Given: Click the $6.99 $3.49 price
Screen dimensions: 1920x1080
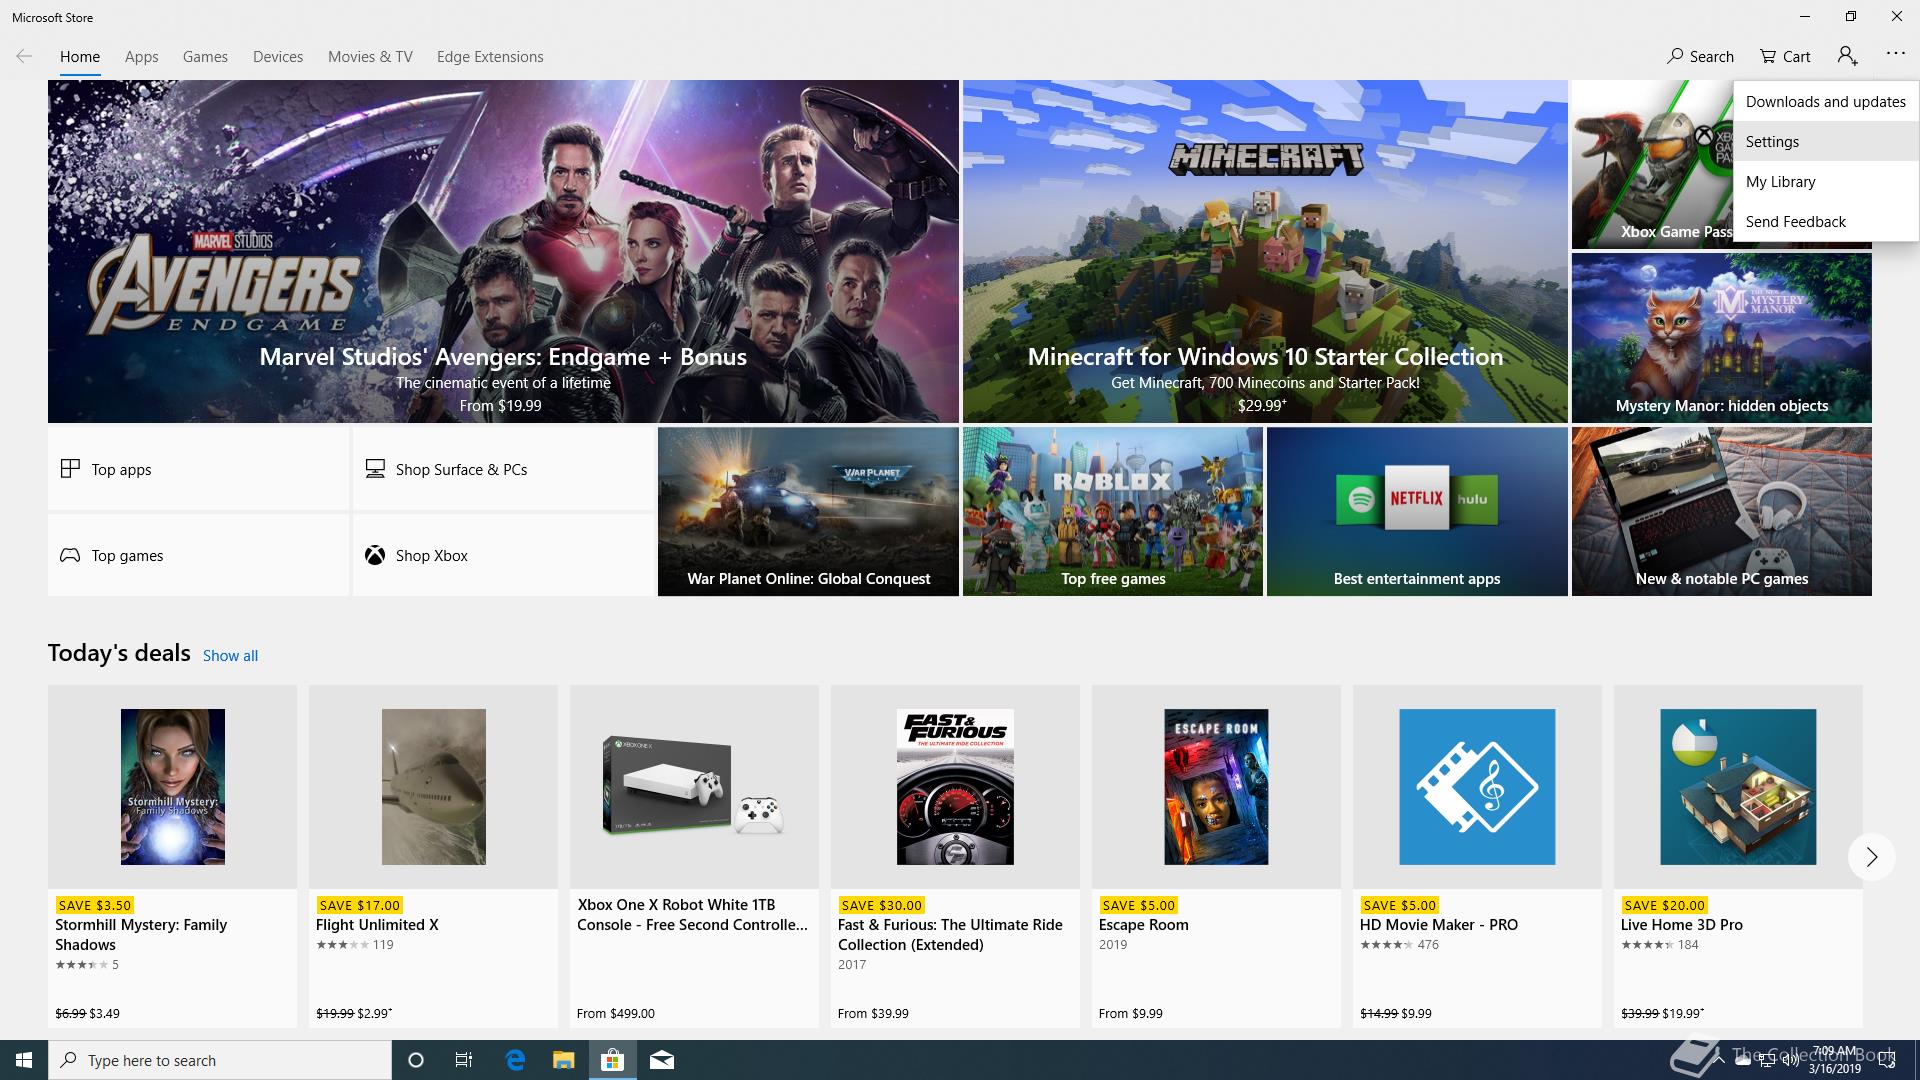Looking at the screenshot, I should coord(87,1013).
